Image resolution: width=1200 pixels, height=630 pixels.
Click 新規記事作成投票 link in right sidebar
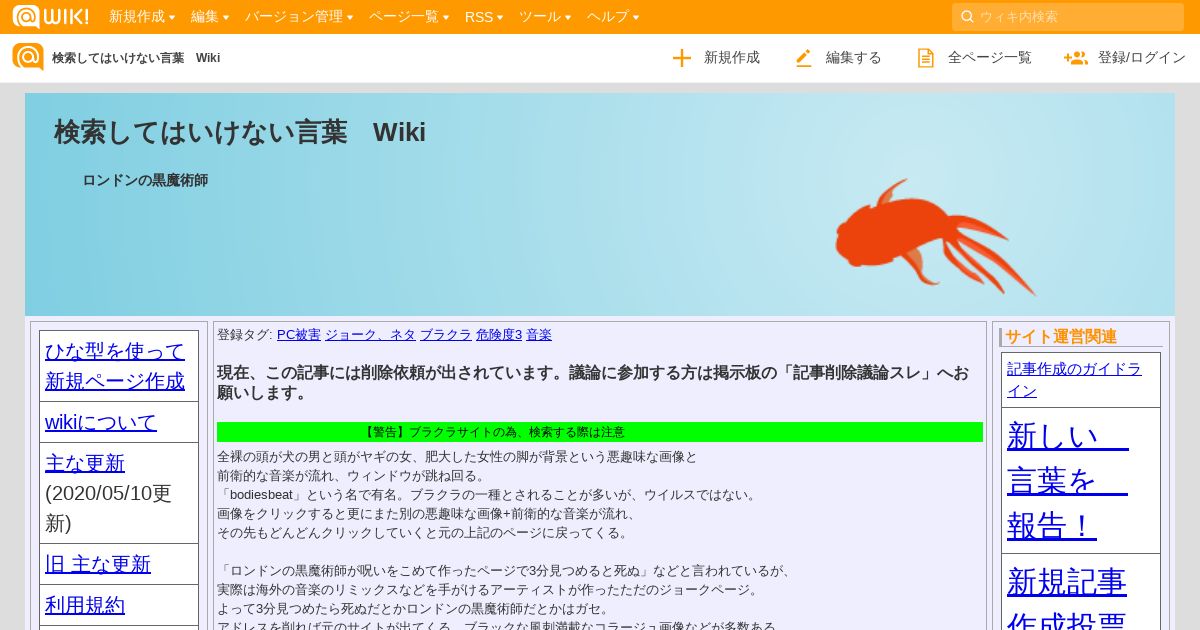[x=1067, y=597]
